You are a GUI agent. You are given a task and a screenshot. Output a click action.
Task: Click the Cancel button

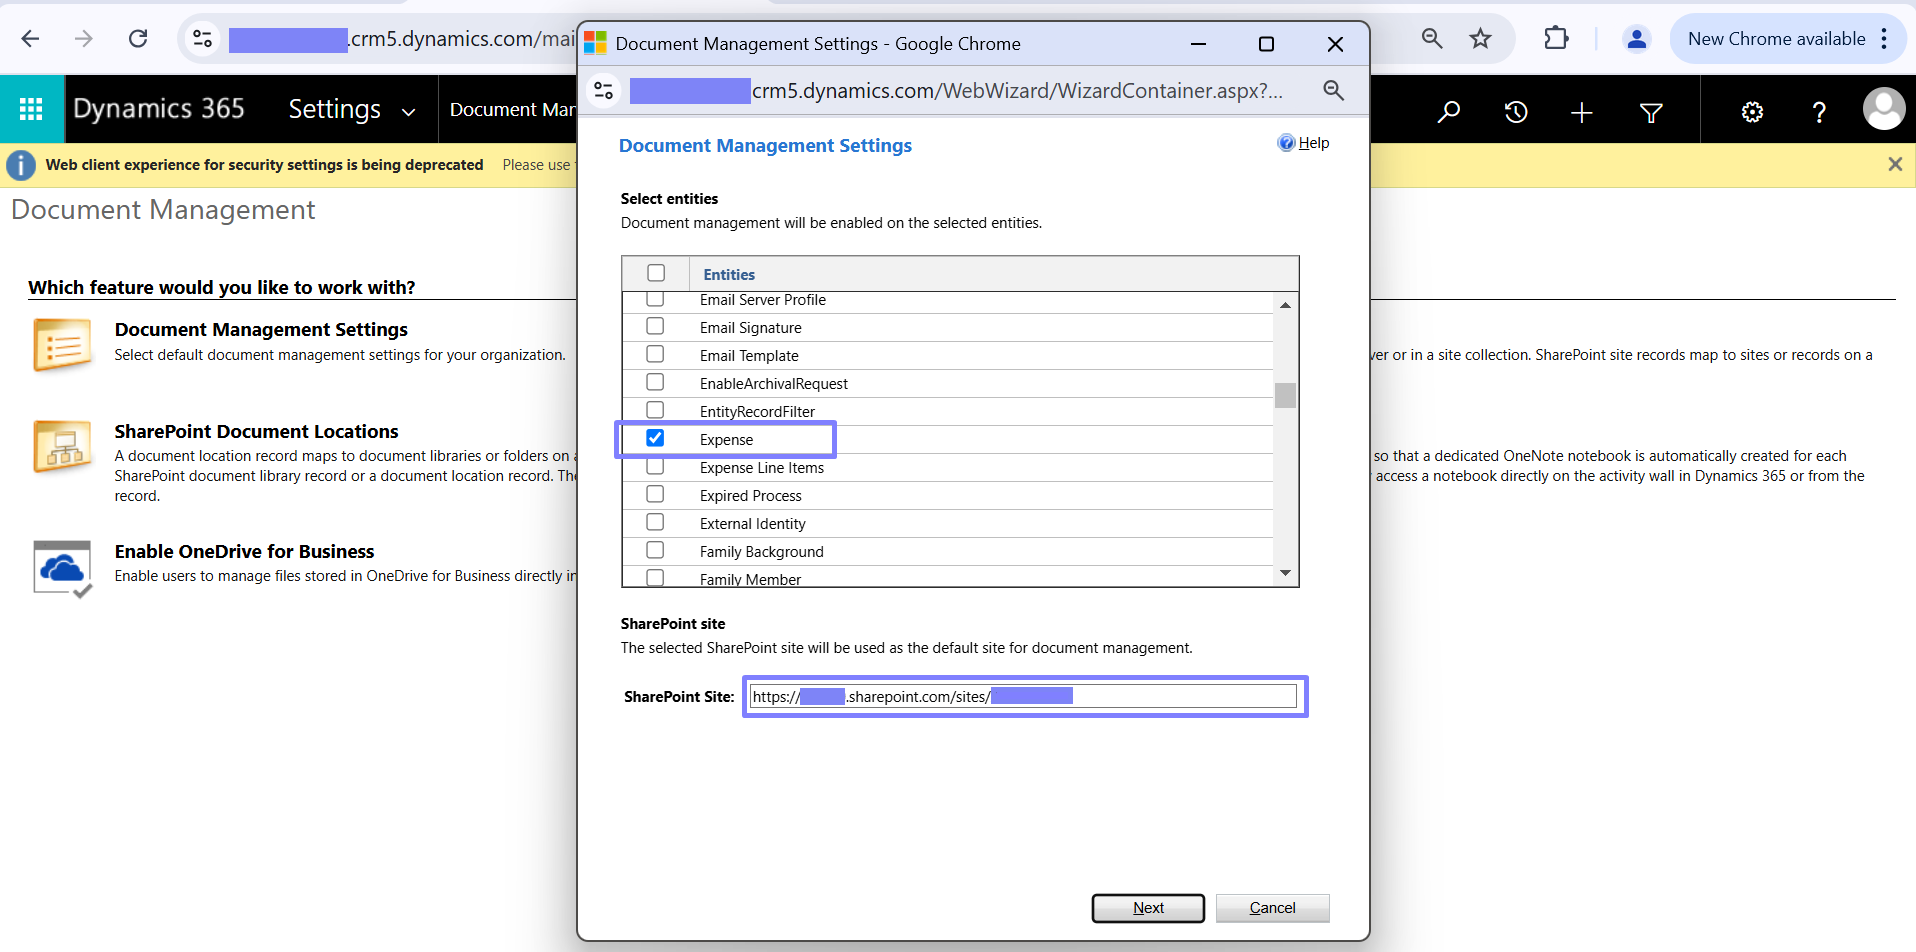pos(1272,908)
